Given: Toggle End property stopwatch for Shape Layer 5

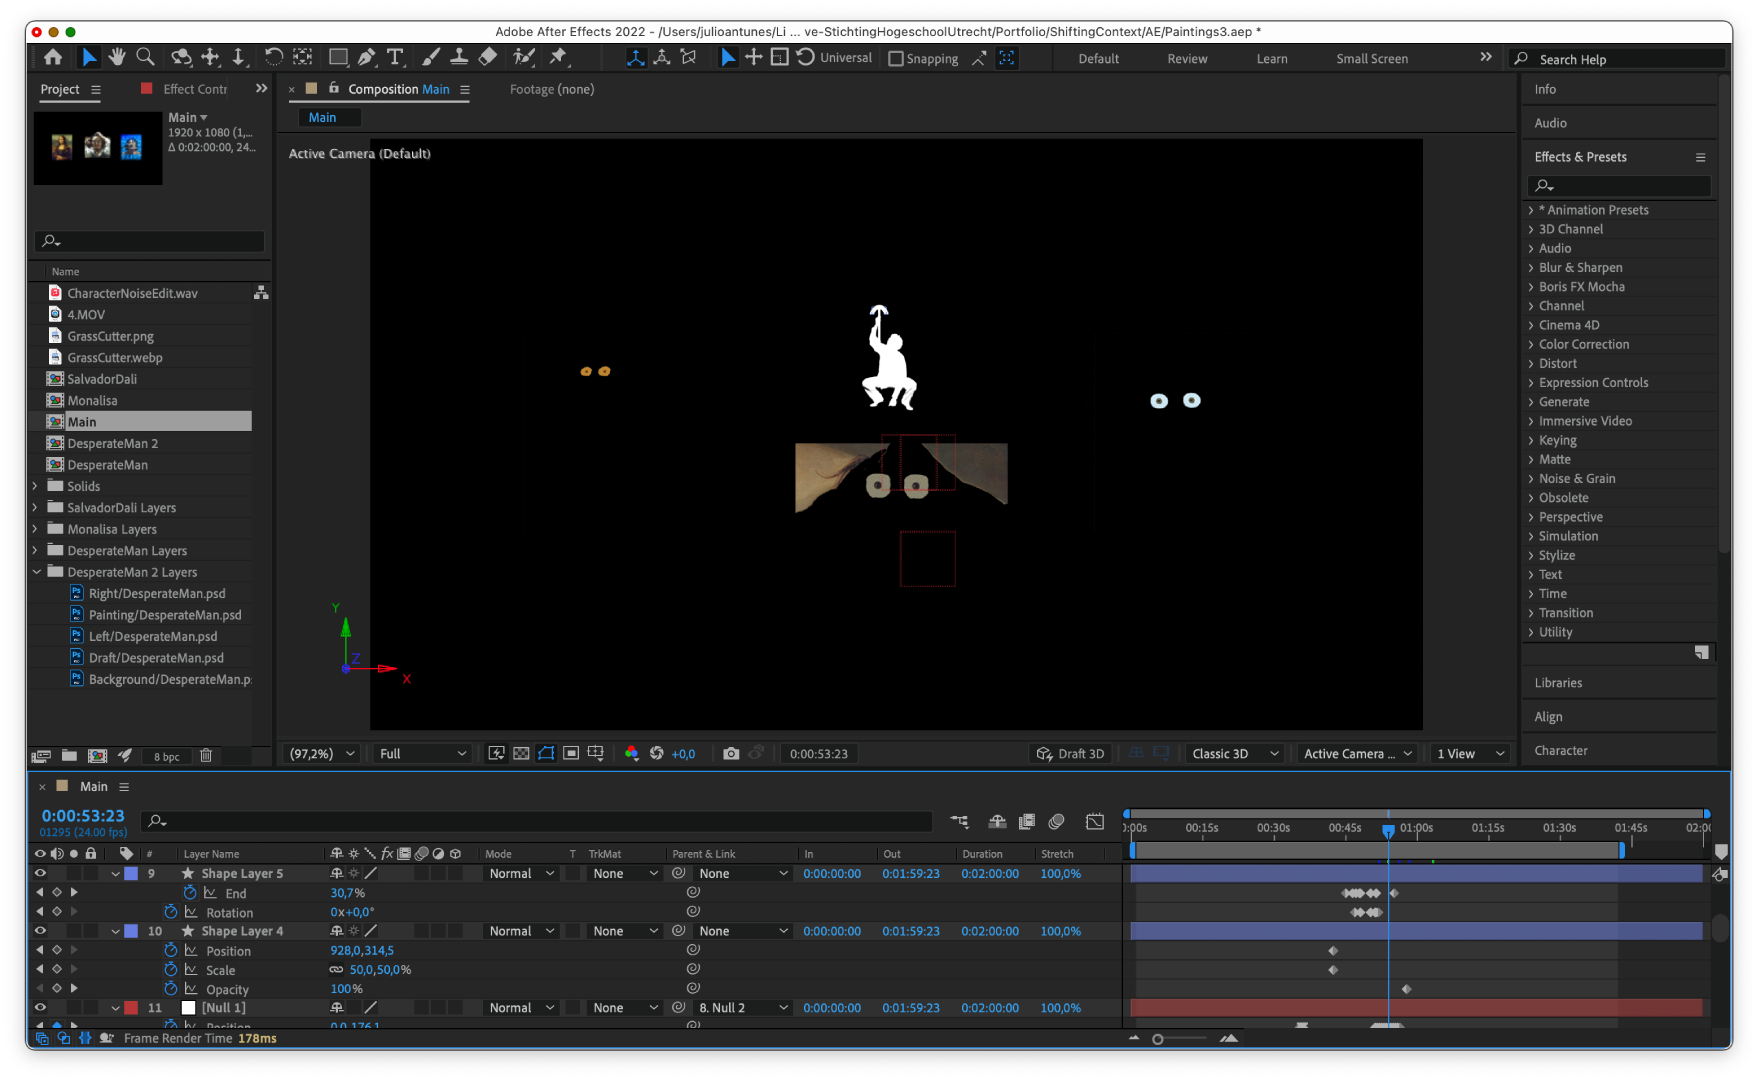Looking at the screenshot, I should (190, 893).
